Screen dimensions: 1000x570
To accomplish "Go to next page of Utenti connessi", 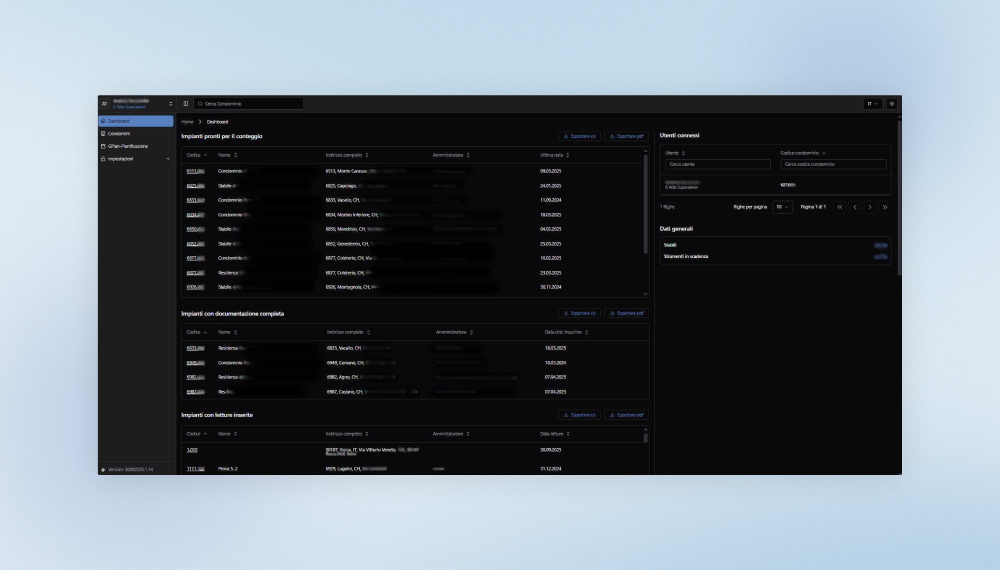I will [869, 207].
